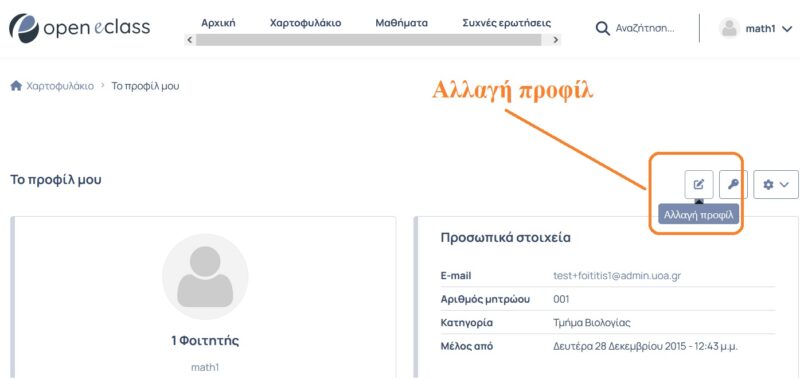Click the category value Τμήμα Βιολογίας

tap(592, 323)
